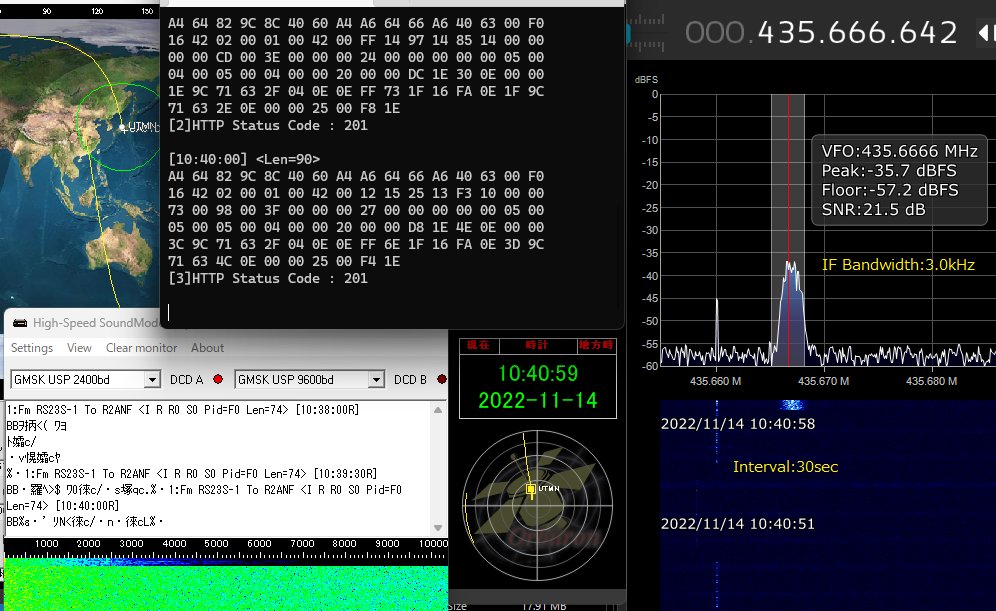Screen dimensions: 996x611
Task: Click the -60 dBFS axis label
Action: click(x=650, y=366)
